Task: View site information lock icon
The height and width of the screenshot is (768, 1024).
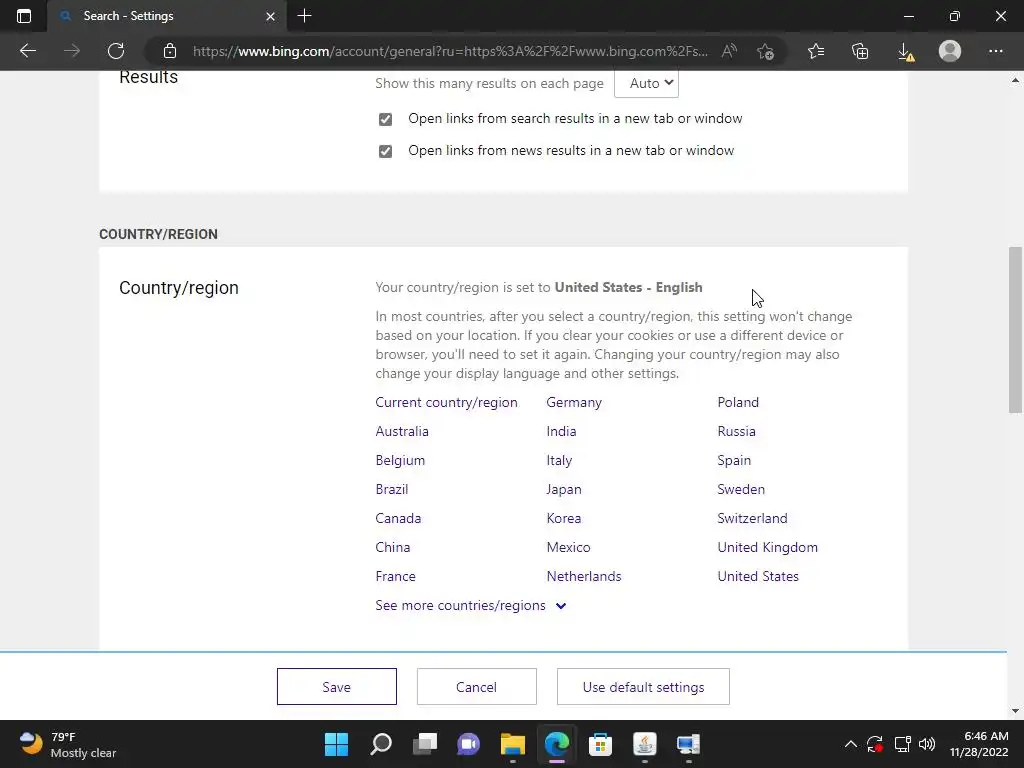Action: 170,51
